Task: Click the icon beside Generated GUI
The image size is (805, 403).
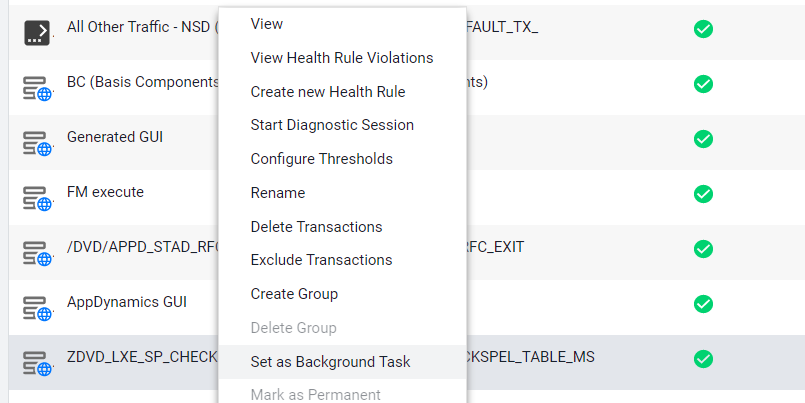Action: coord(37,143)
